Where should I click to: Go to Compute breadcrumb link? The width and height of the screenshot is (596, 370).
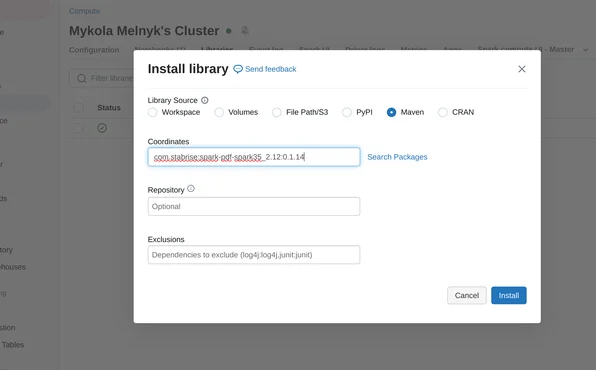click(84, 11)
